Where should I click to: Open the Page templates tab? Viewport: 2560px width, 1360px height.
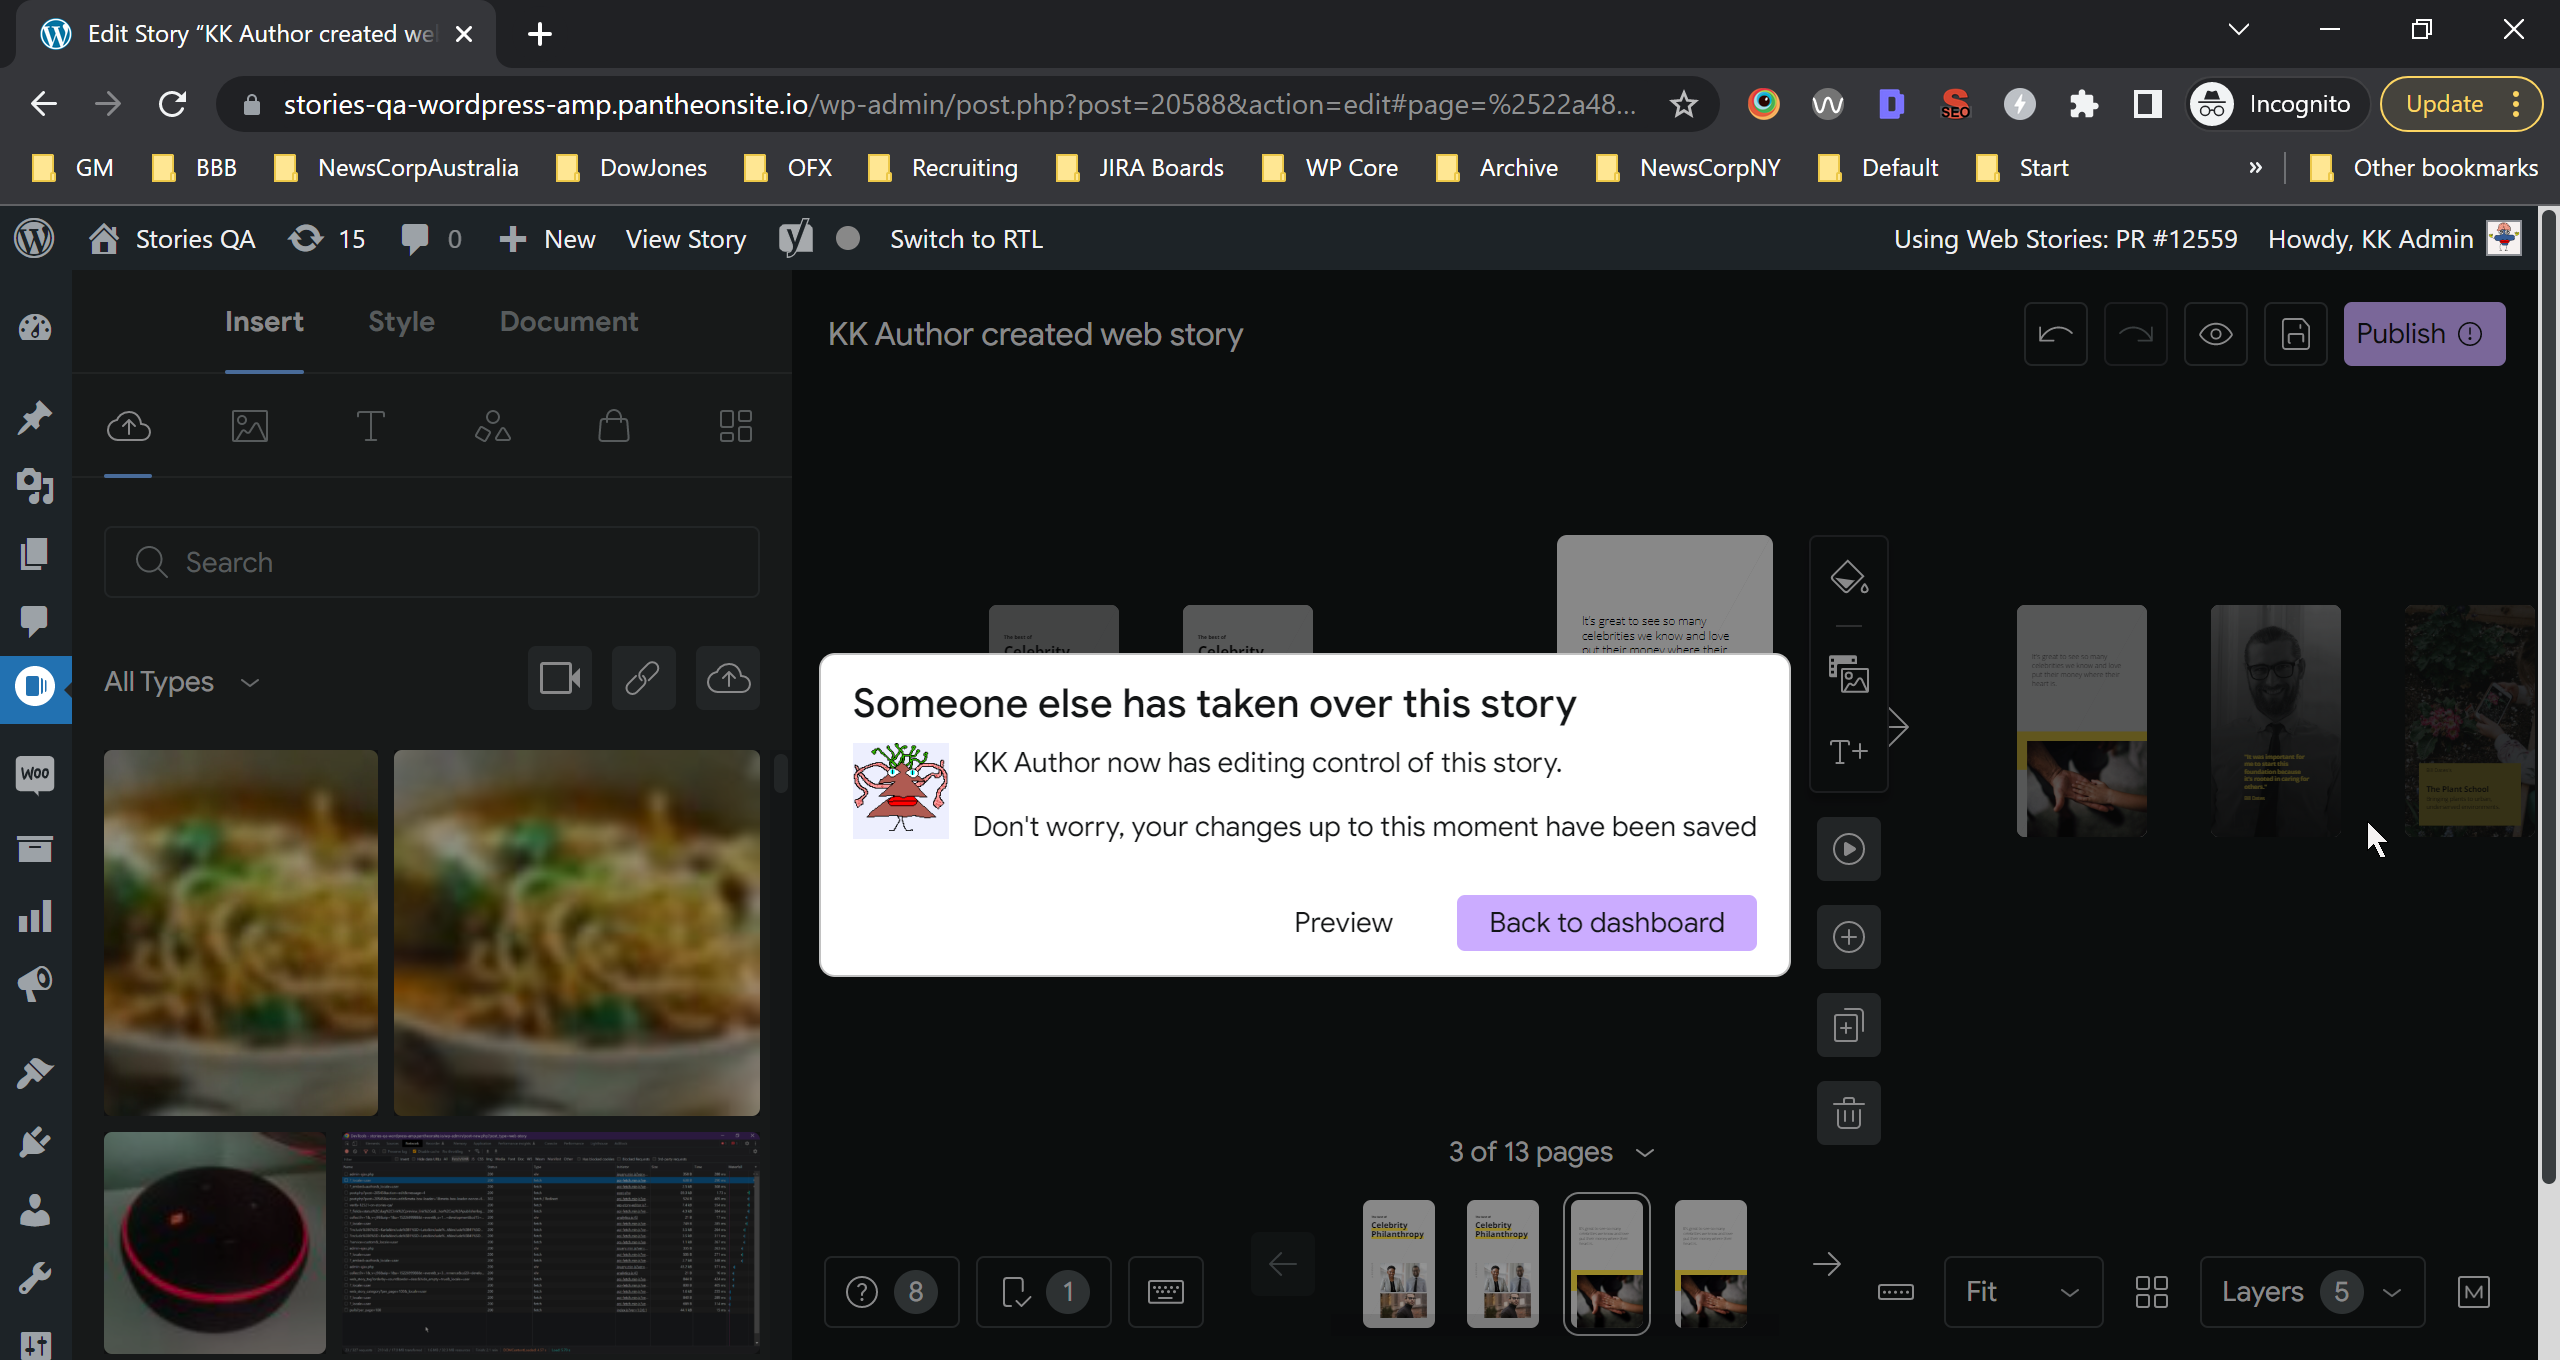736,427
